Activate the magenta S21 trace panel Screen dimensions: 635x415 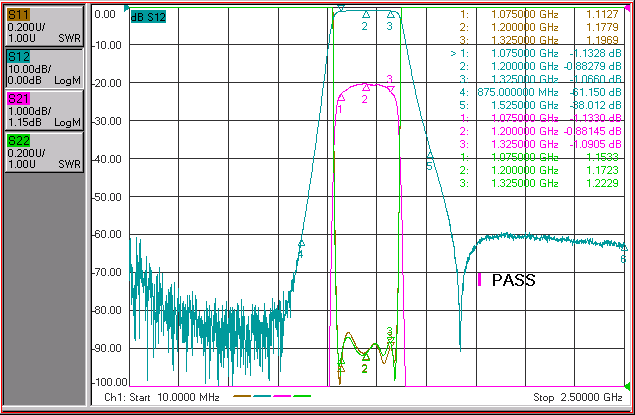[44, 110]
